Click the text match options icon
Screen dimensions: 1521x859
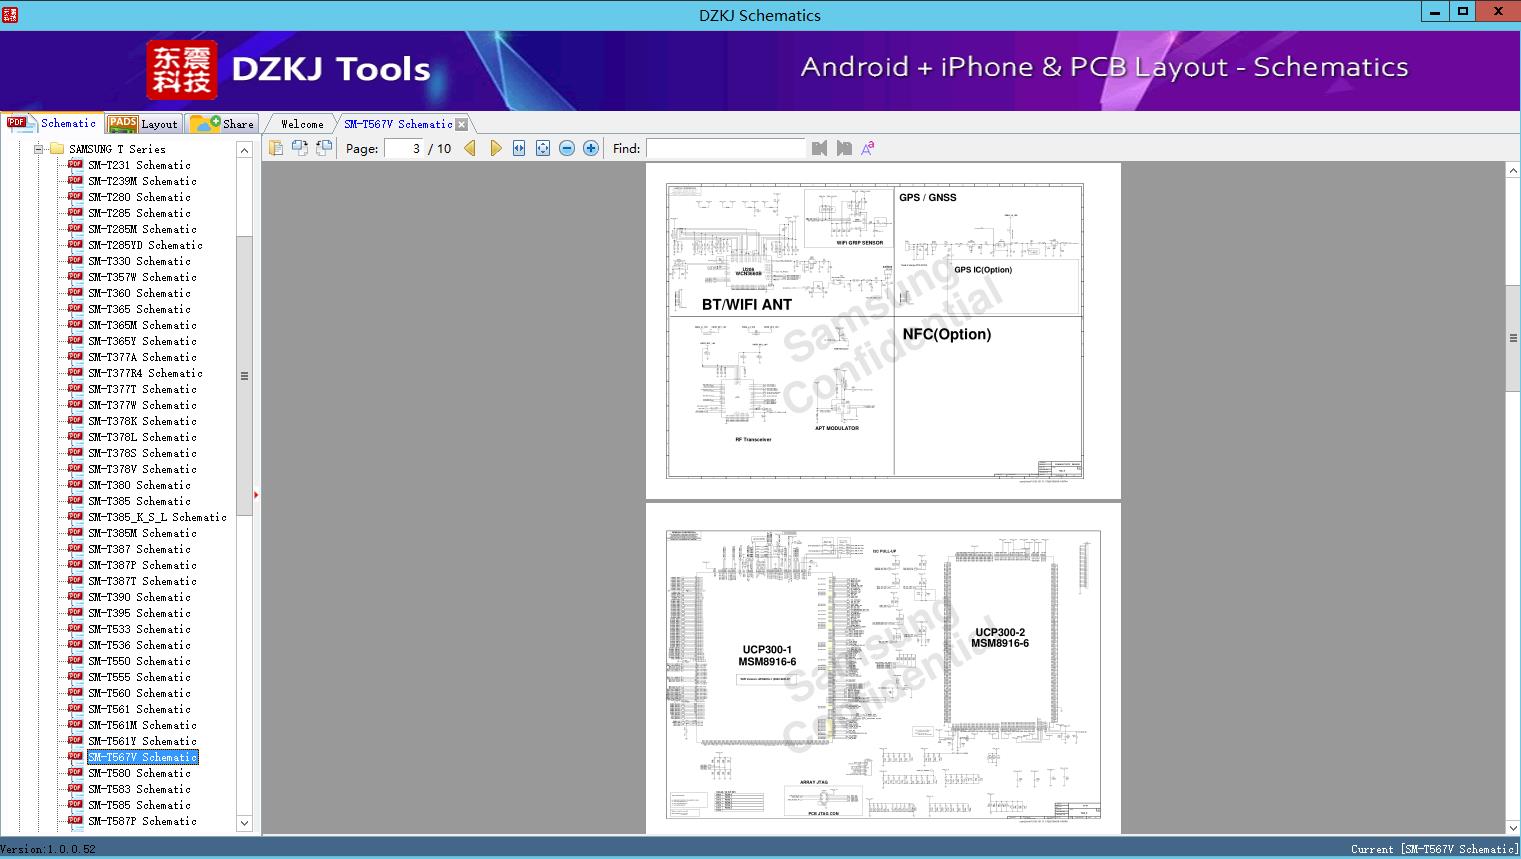coord(868,148)
